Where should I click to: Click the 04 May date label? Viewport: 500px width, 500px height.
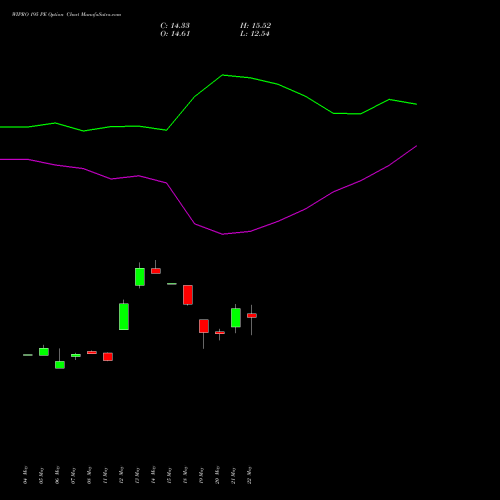(26, 475)
